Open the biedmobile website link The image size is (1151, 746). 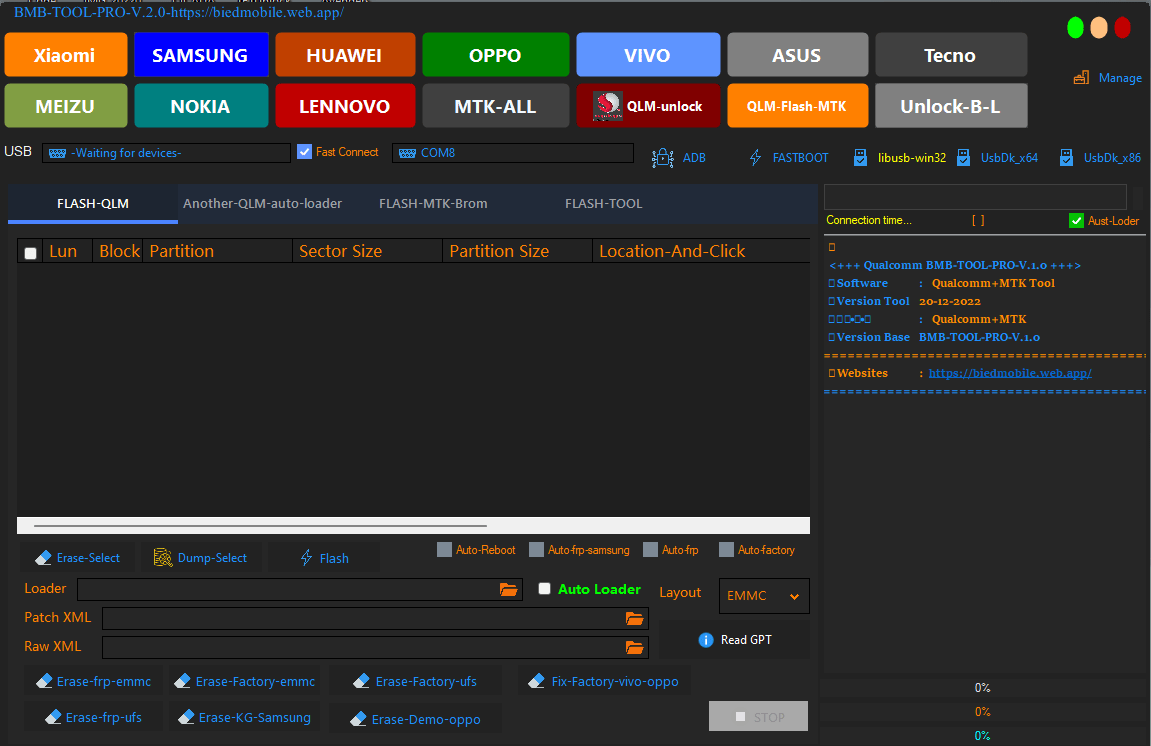[x=1009, y=372]
